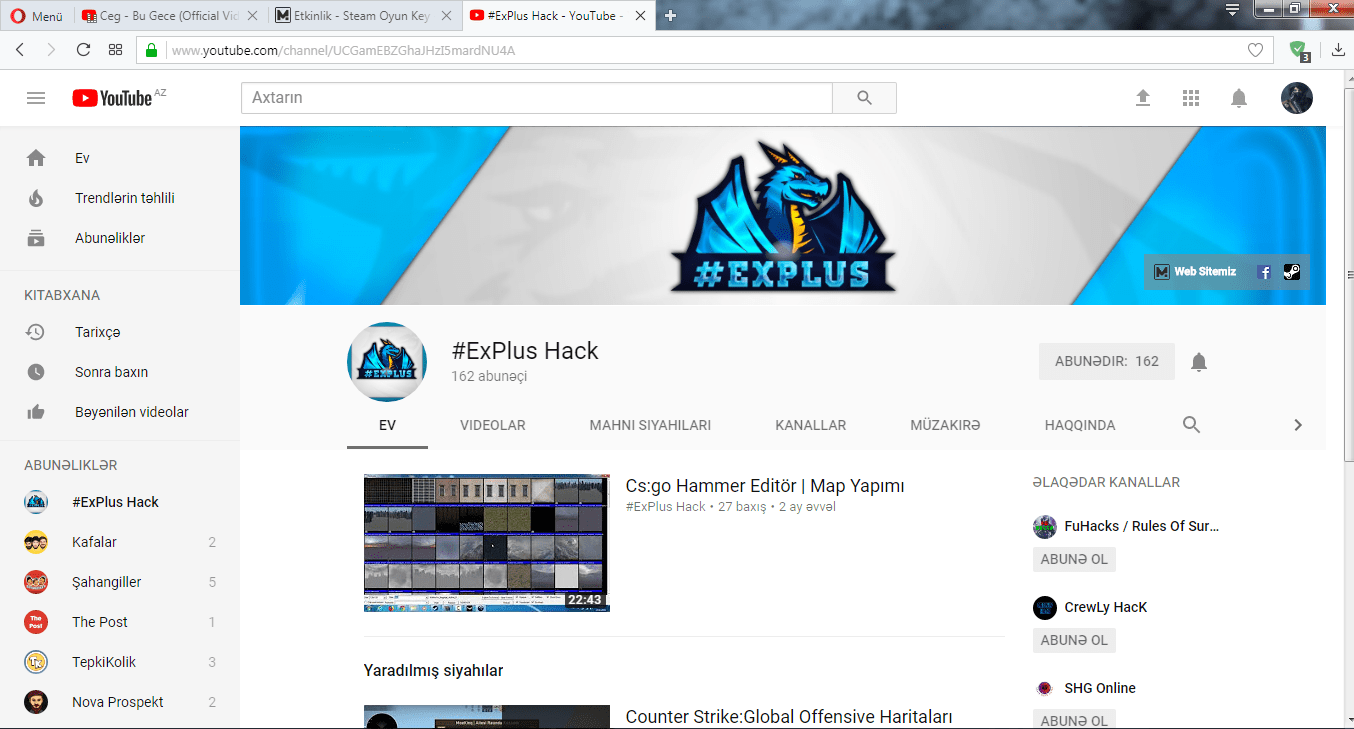Open the ad blocker shield icon
This screenshot has height=729, width=1354.
pos(1298,50)
